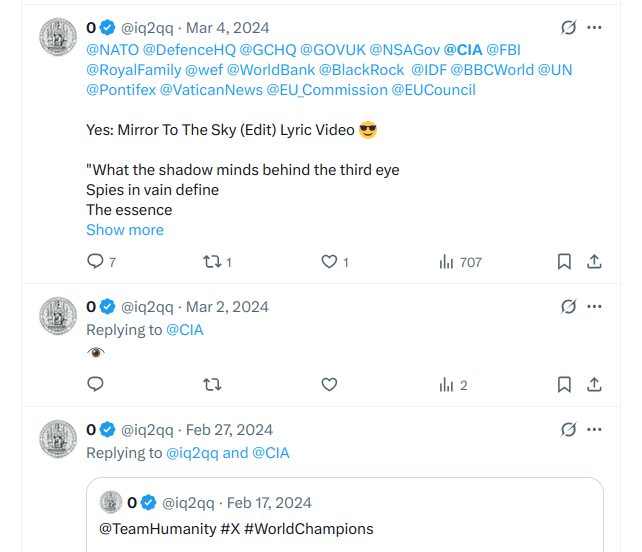Open more options on Mar 2 reply
The image size is (642, 552).
pos(595,306)
